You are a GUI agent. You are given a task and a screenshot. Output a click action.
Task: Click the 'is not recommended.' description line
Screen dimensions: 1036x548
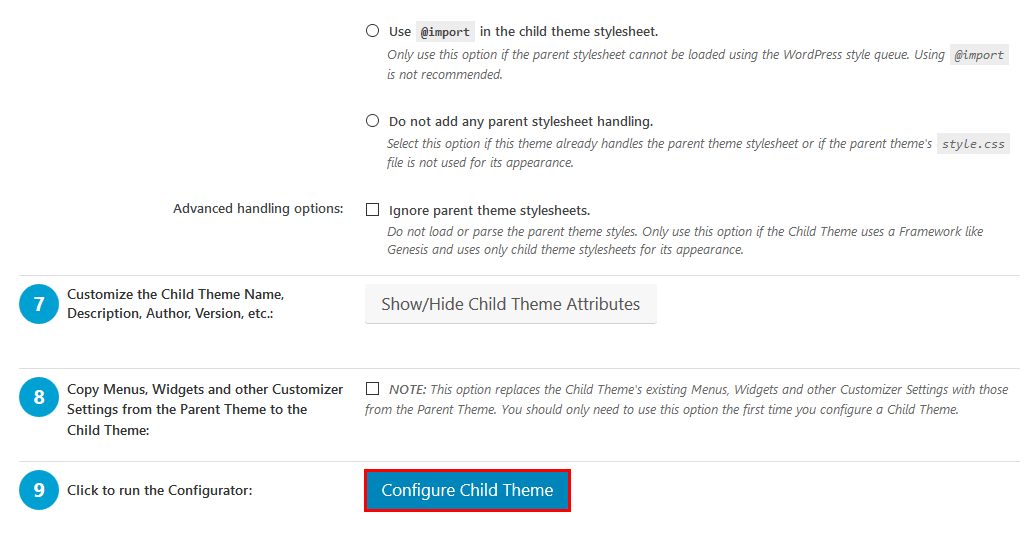[x=445, y=75]
